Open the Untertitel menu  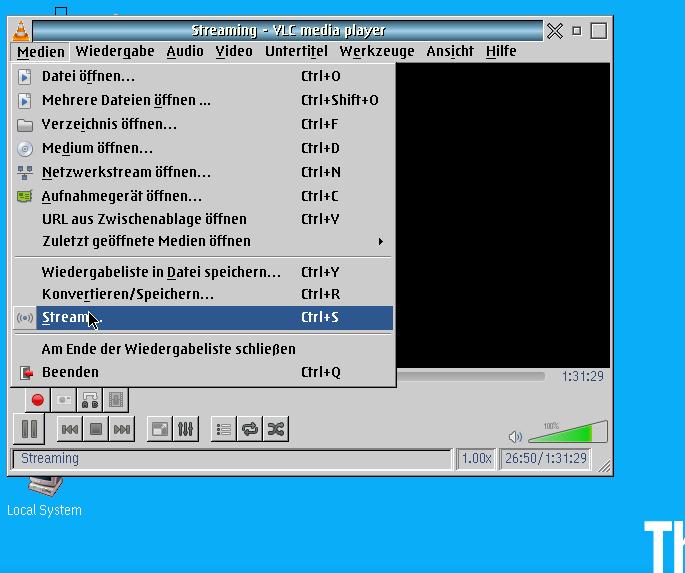(296, 52)
